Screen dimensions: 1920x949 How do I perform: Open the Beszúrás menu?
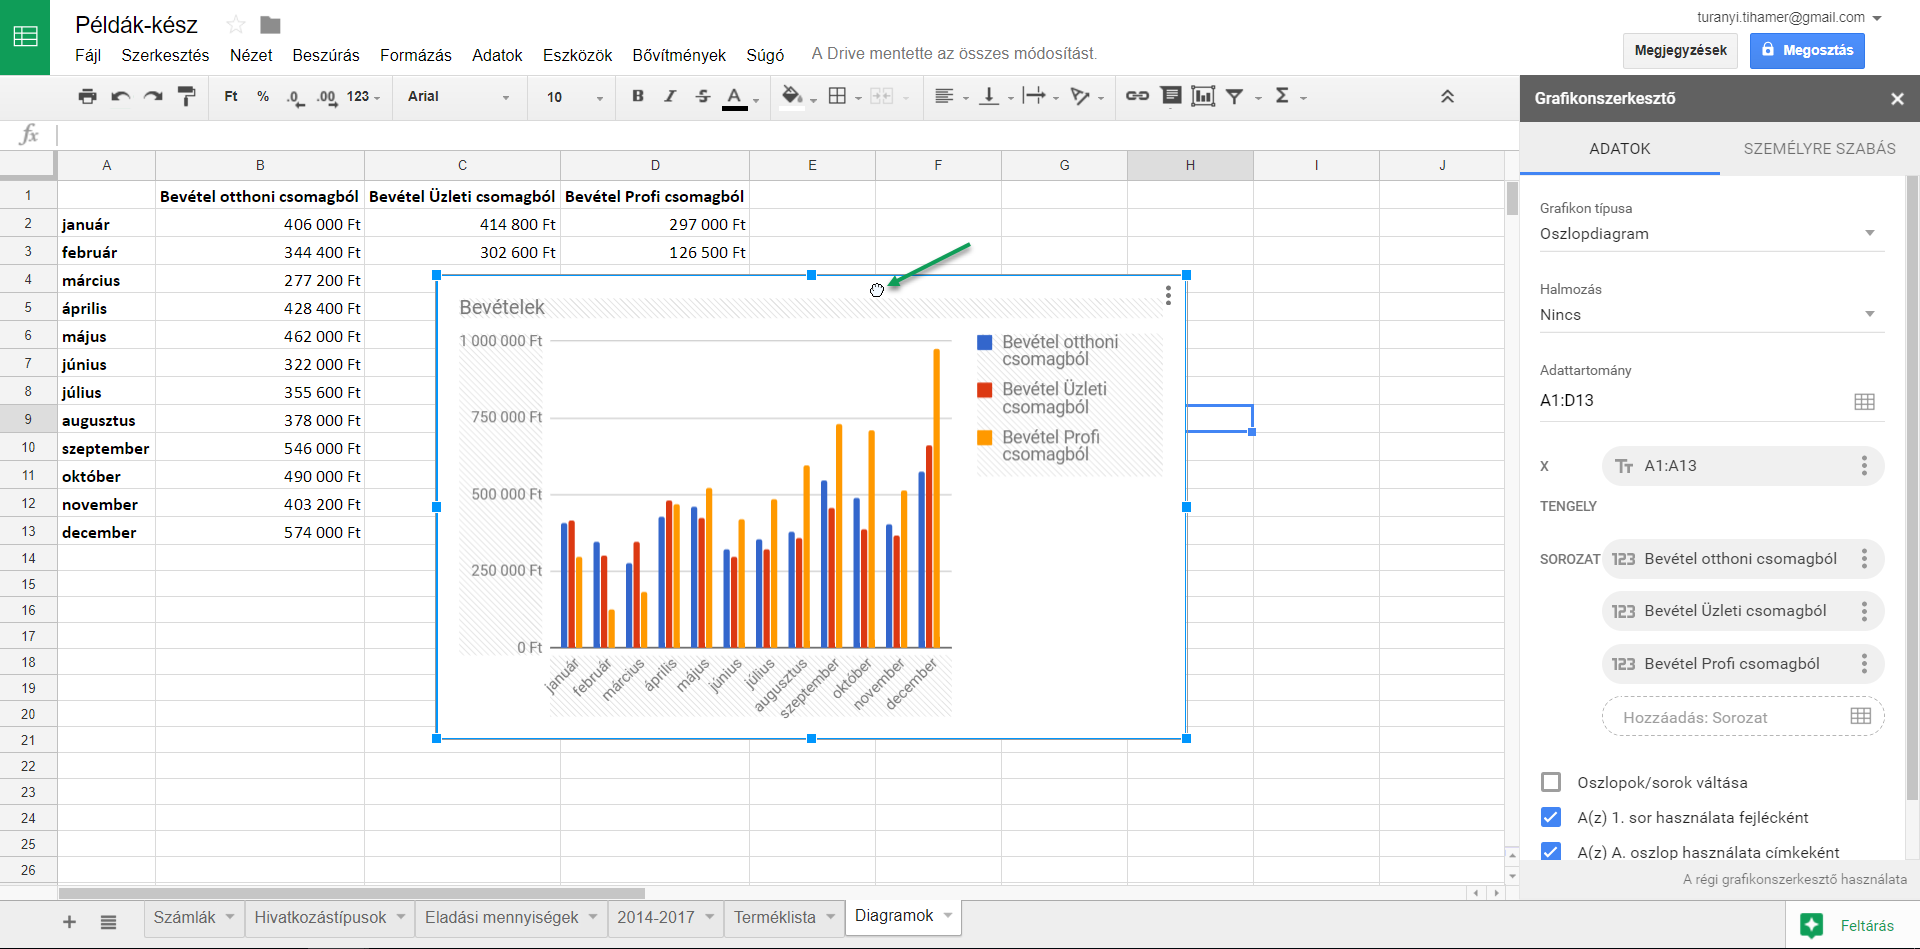pyautogui.click(x=325, y=55)
